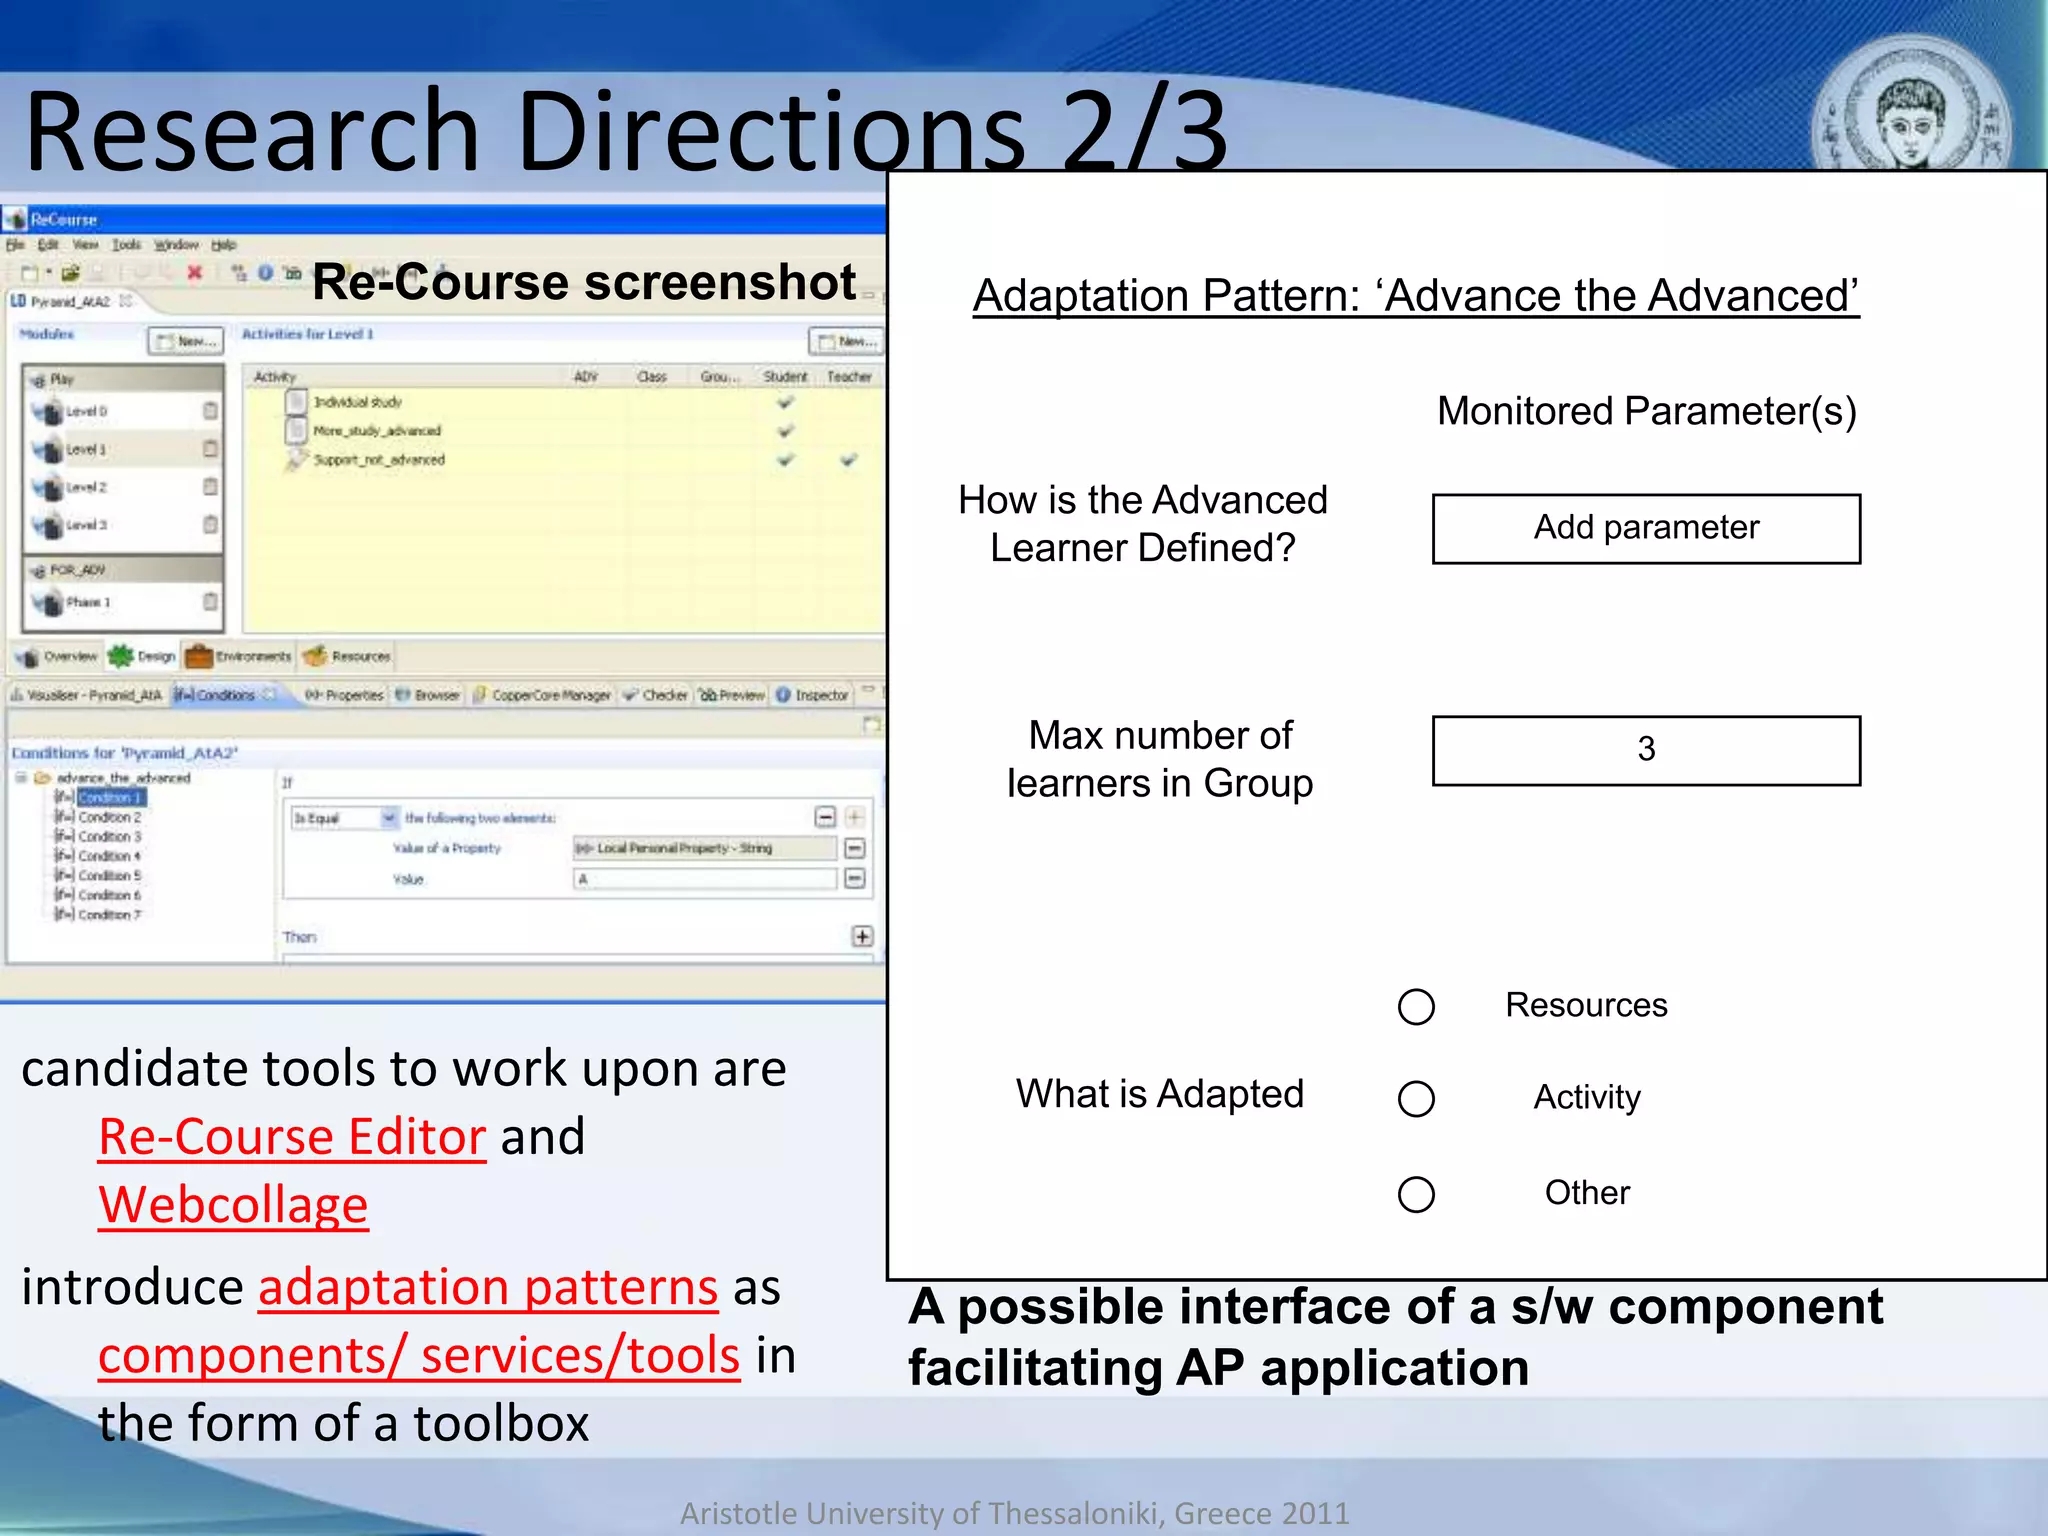
Task: Click the Add parameter box
Action: tap(1646, 528)
